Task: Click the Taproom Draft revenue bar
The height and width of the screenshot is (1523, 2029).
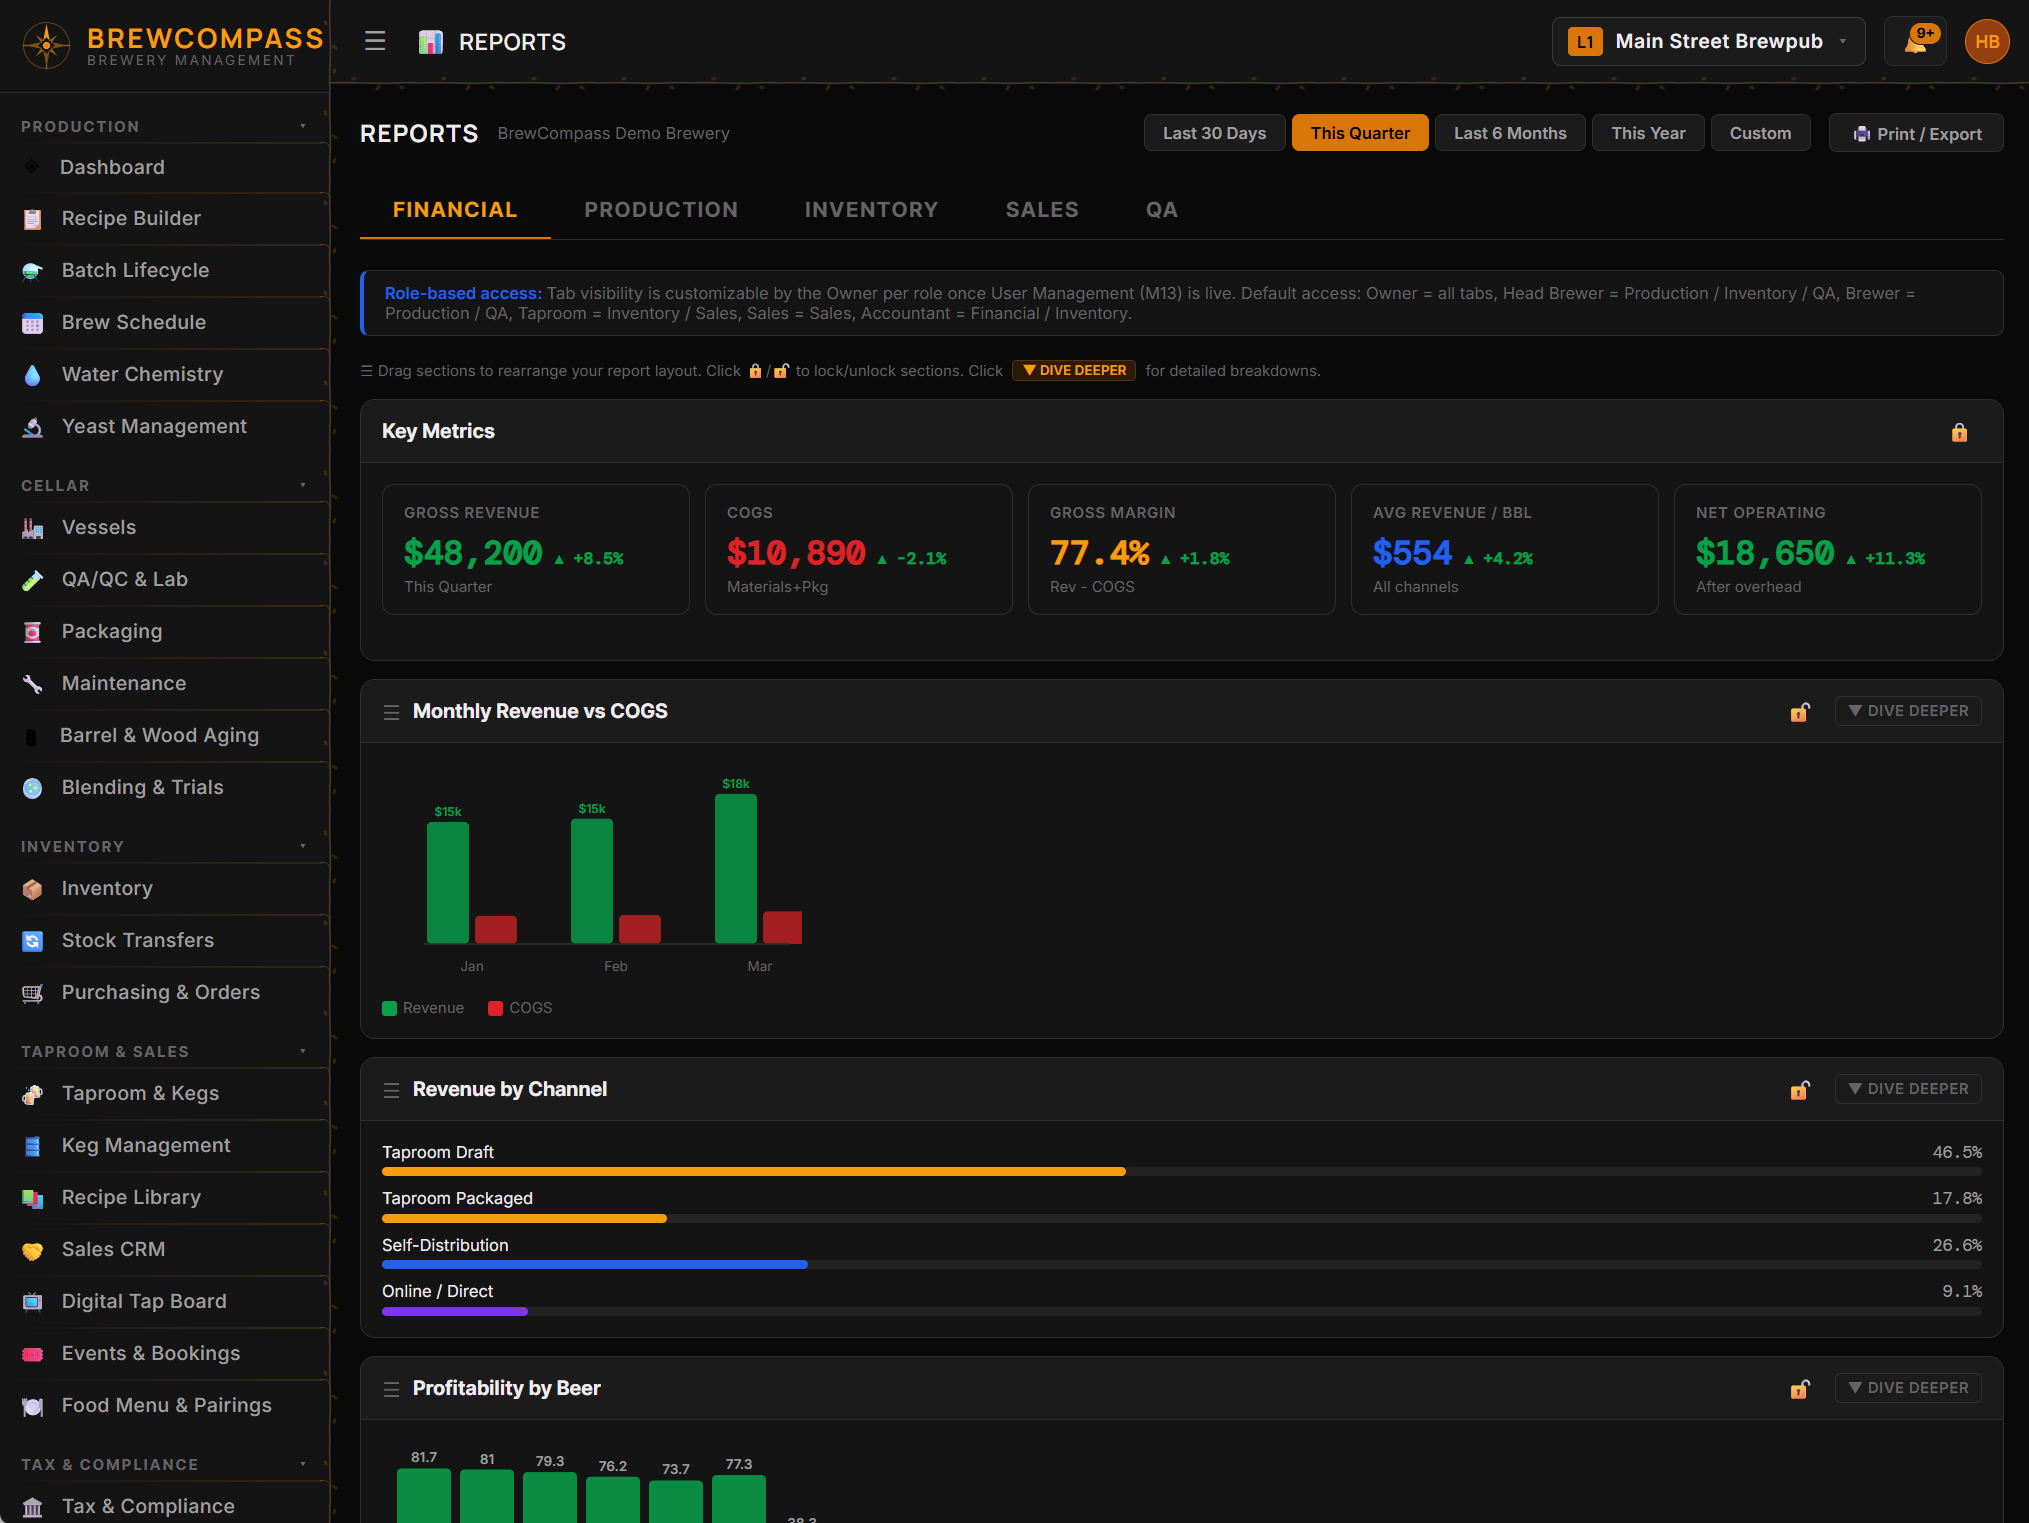Action: coord(1181,1171)
